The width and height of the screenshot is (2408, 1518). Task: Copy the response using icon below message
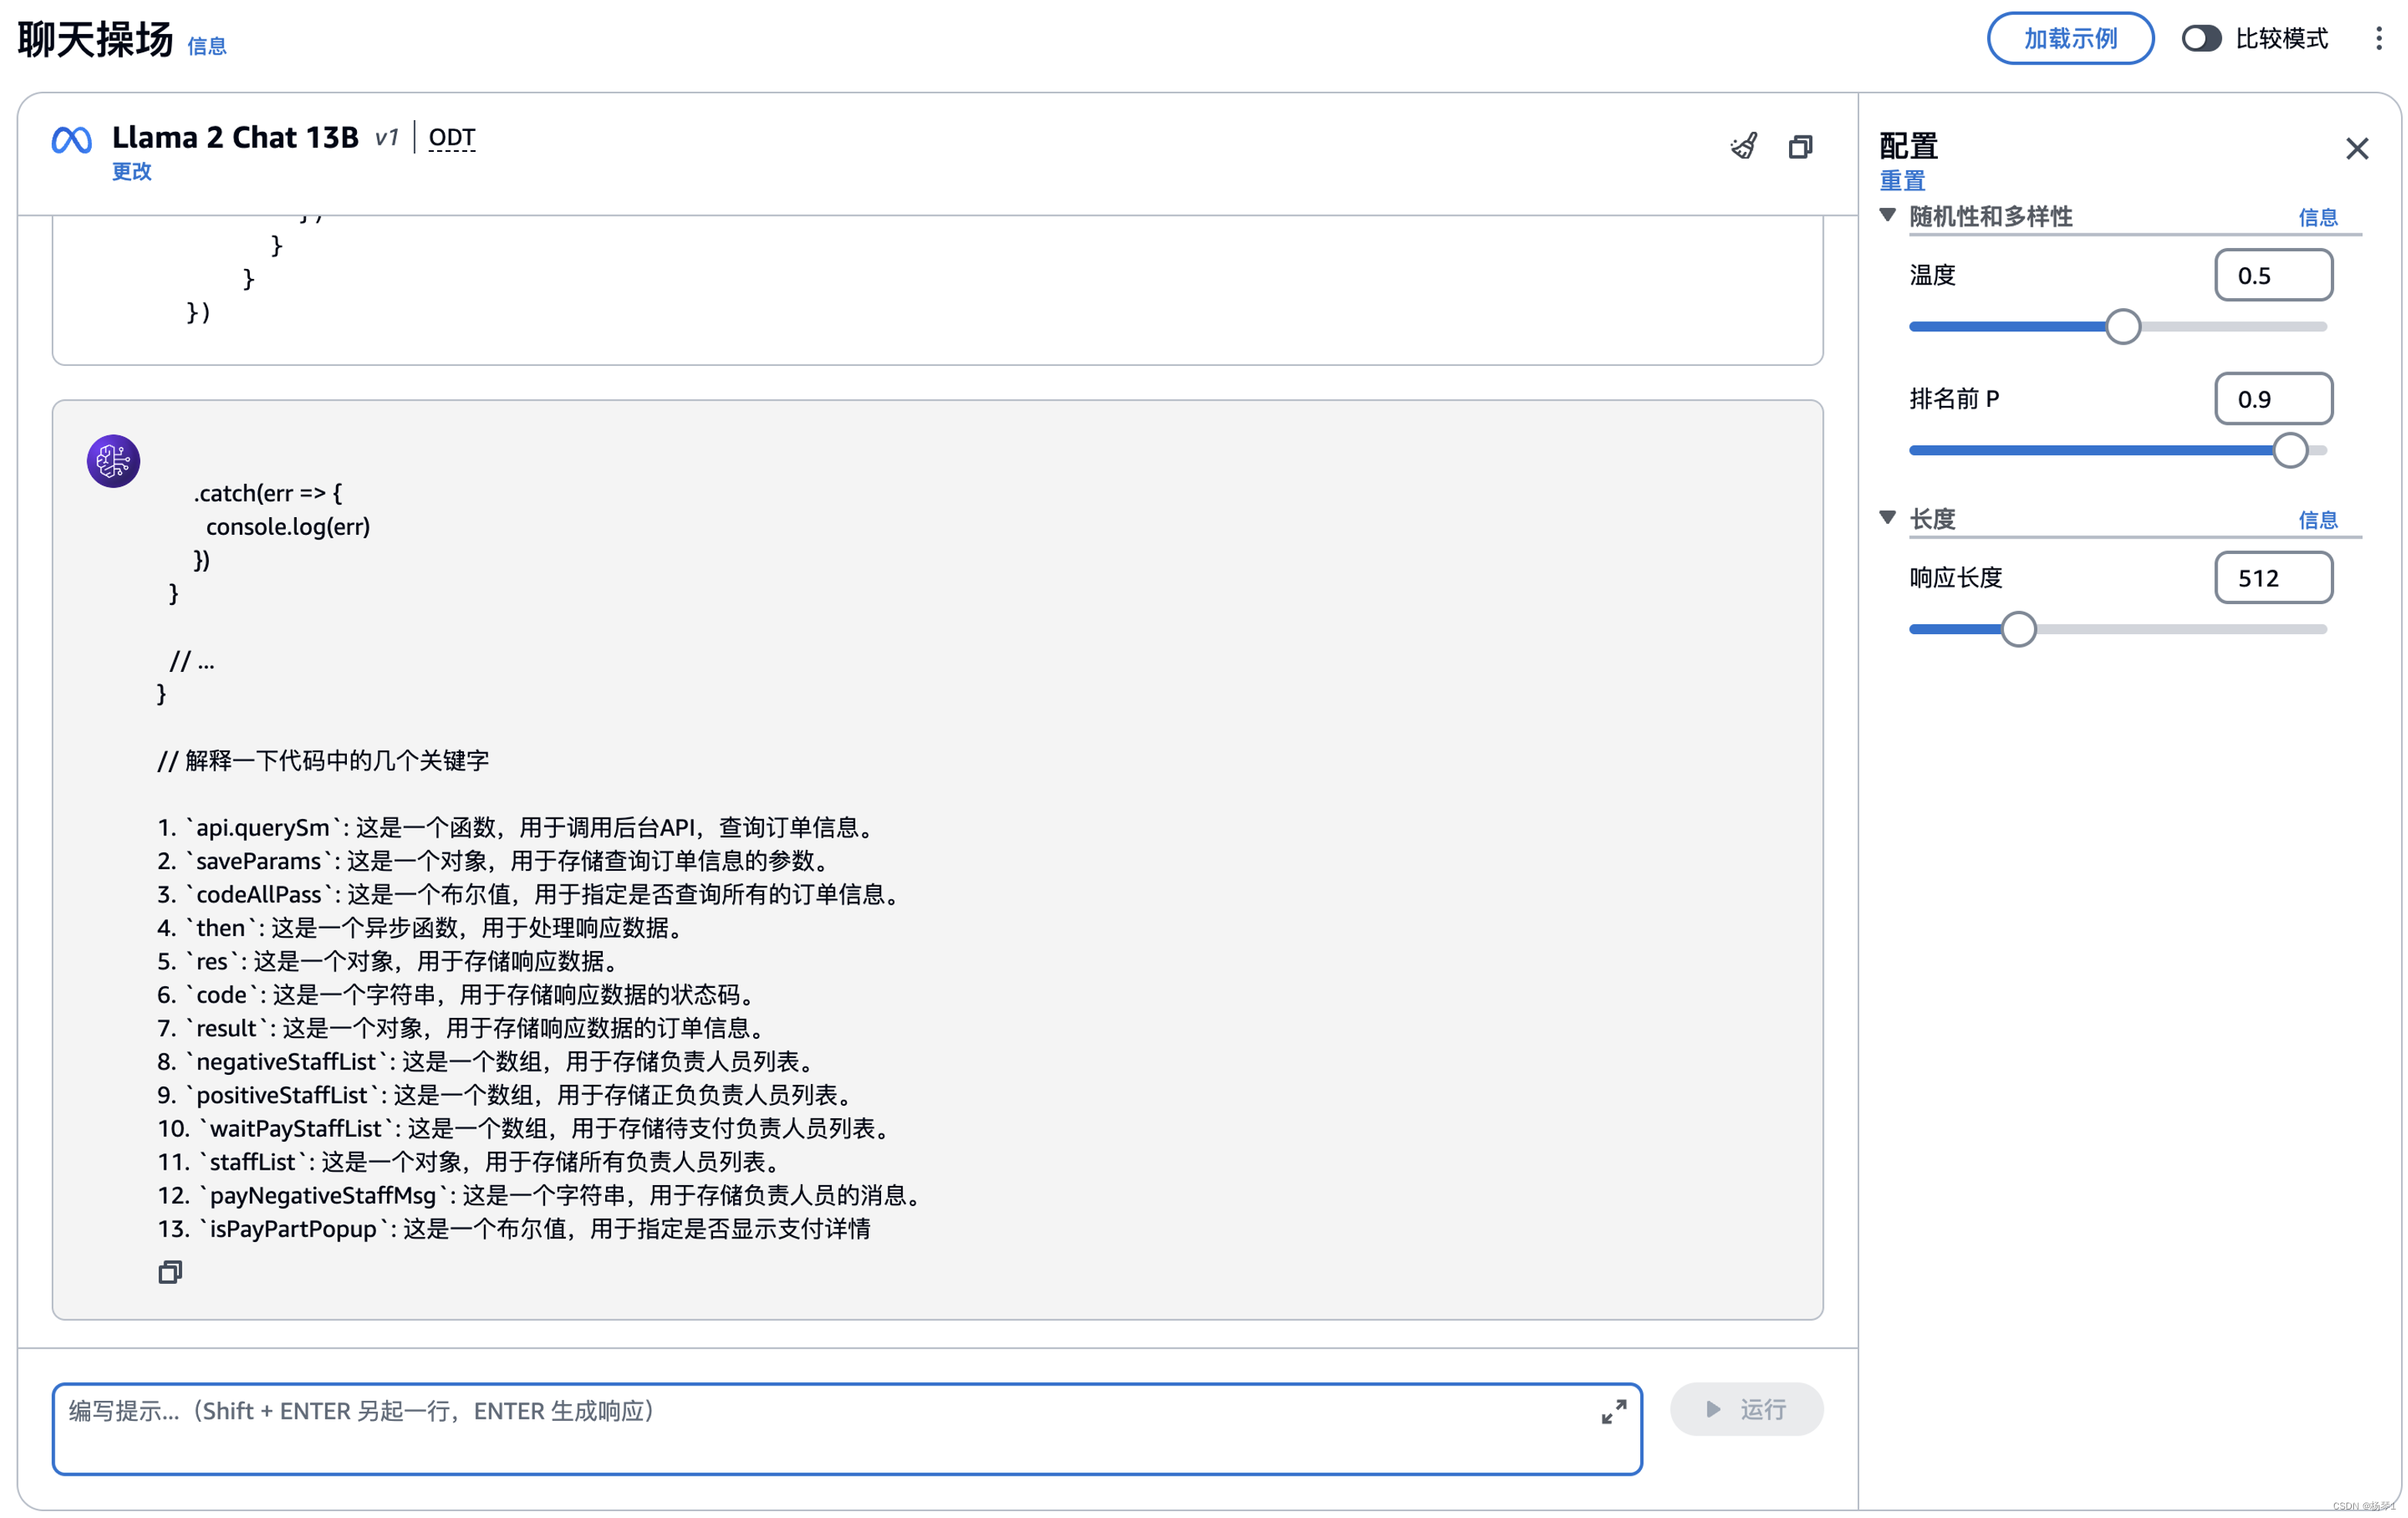pyautogui.click(x=170, y=1272)
